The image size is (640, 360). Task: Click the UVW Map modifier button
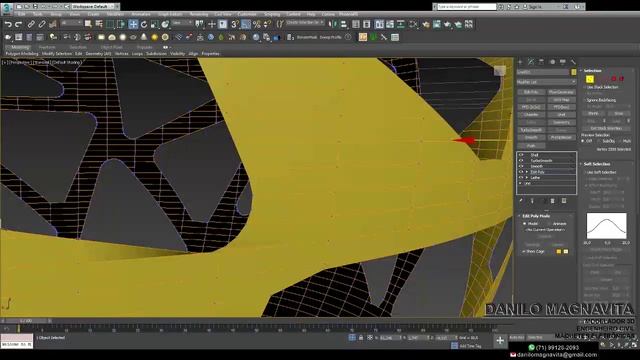tap(561, 100)
